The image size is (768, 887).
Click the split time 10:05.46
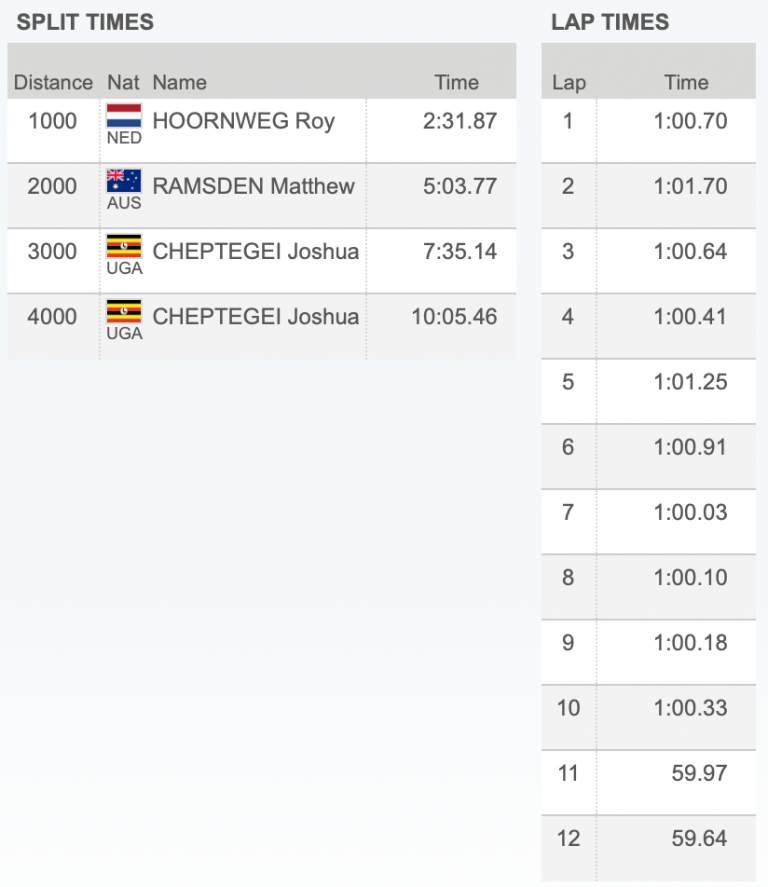coord(454,316)
